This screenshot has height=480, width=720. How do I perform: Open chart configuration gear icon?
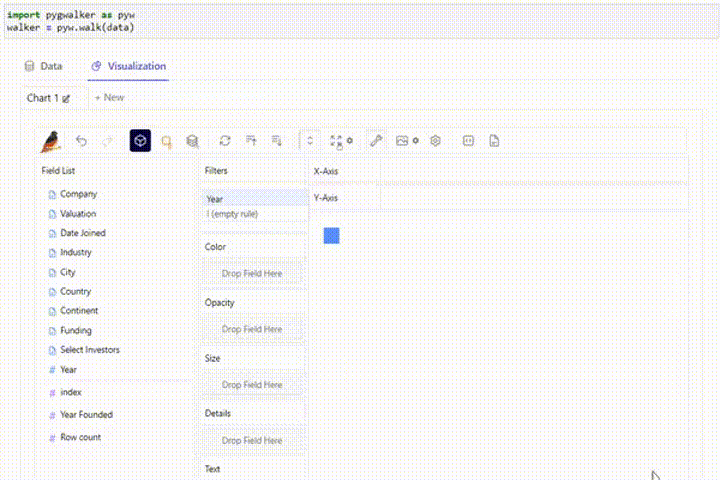[435, 141]
